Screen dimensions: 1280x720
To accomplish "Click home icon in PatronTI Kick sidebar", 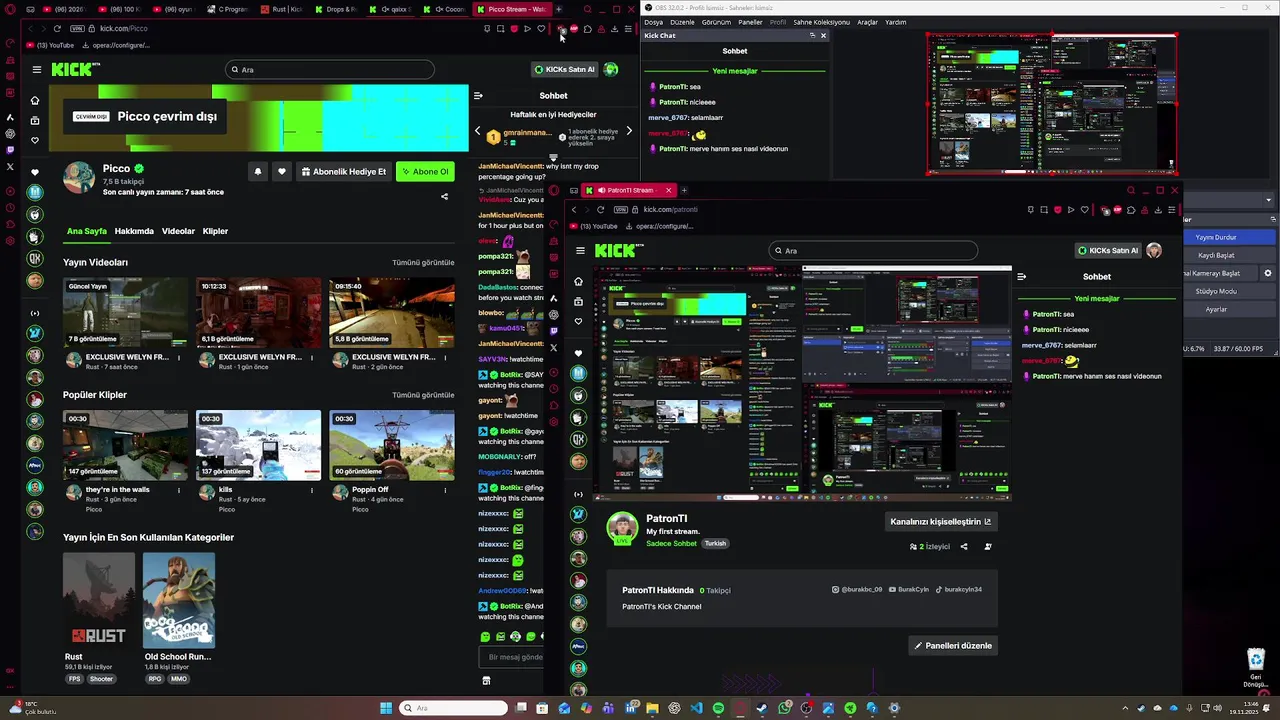I will [x=578, y=281].
